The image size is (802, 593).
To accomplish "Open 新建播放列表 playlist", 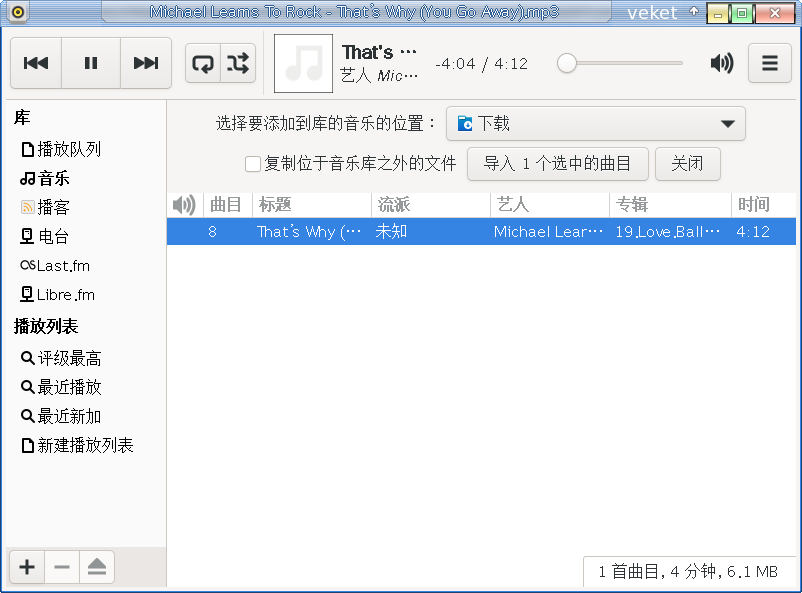I will (85, 445).
